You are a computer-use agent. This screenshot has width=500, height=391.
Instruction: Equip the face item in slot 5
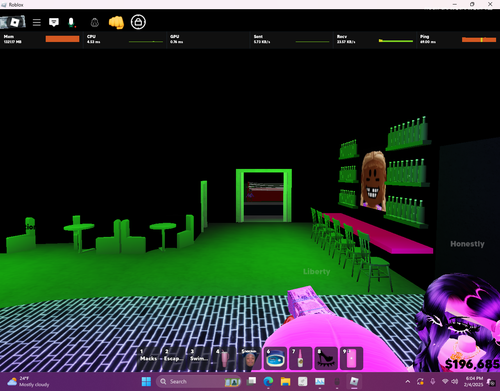tap(250, 358)
